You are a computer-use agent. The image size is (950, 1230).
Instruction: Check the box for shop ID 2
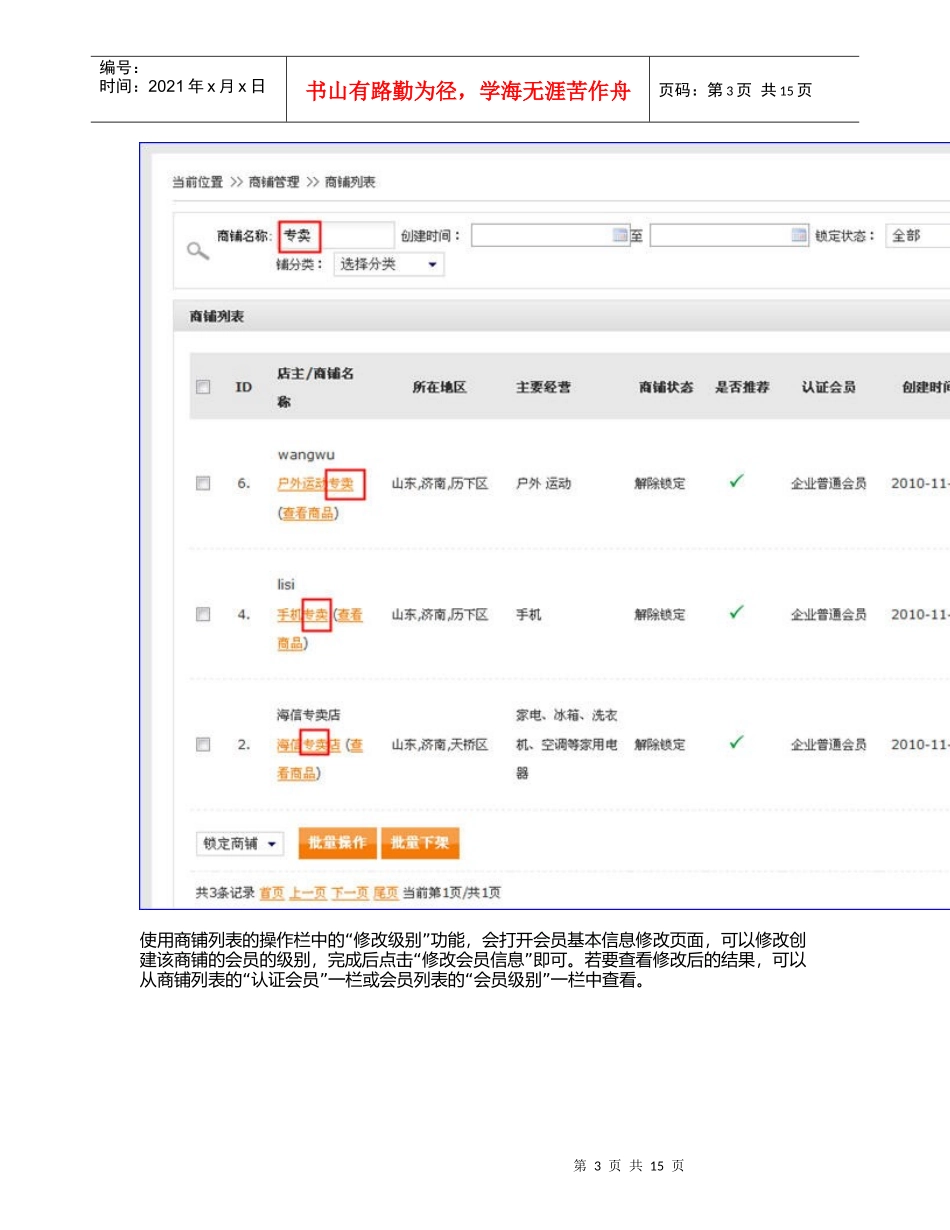(203, 744)
